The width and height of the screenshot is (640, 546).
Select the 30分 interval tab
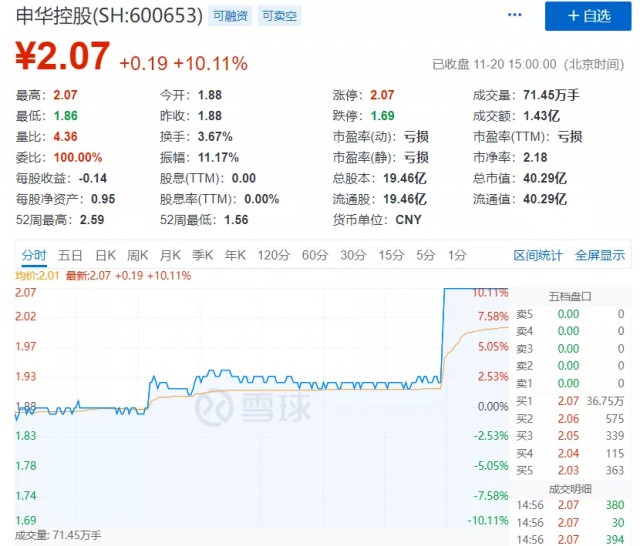(353, 255)
